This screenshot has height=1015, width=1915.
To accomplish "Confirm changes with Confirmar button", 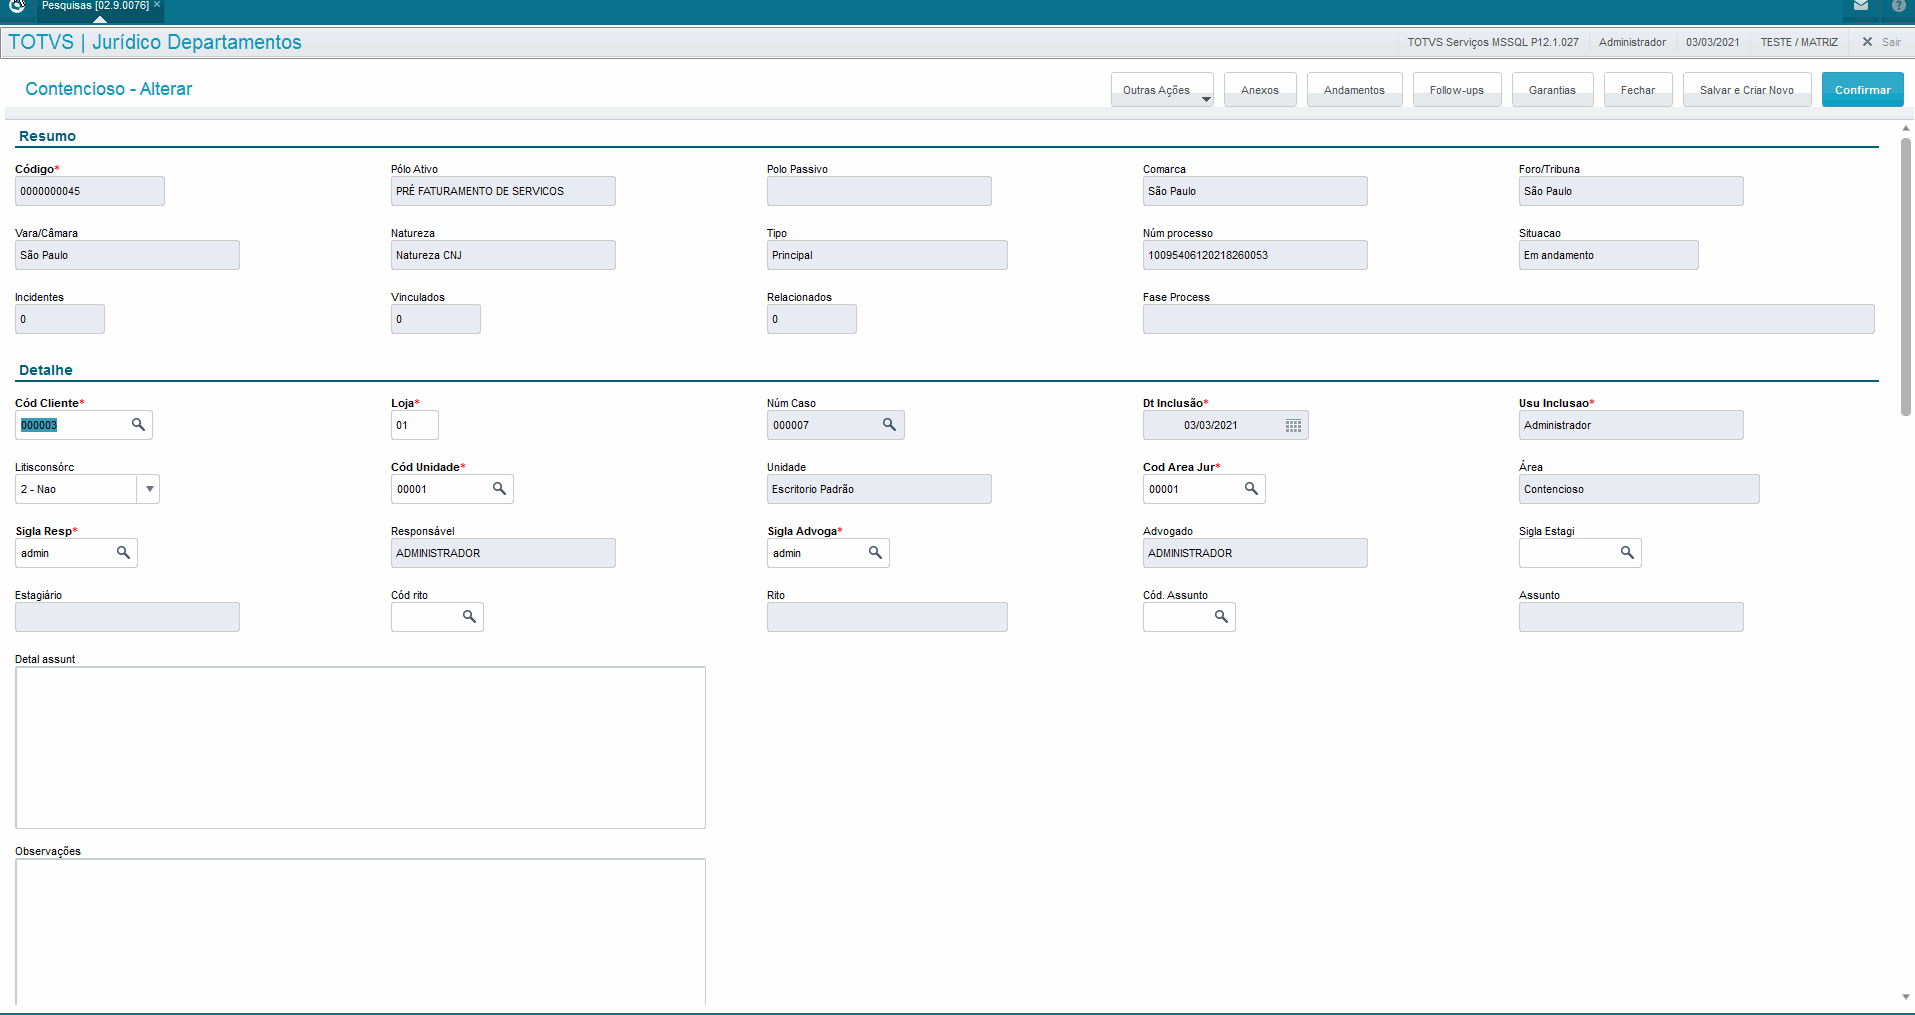I will [x=1862, y=90].
